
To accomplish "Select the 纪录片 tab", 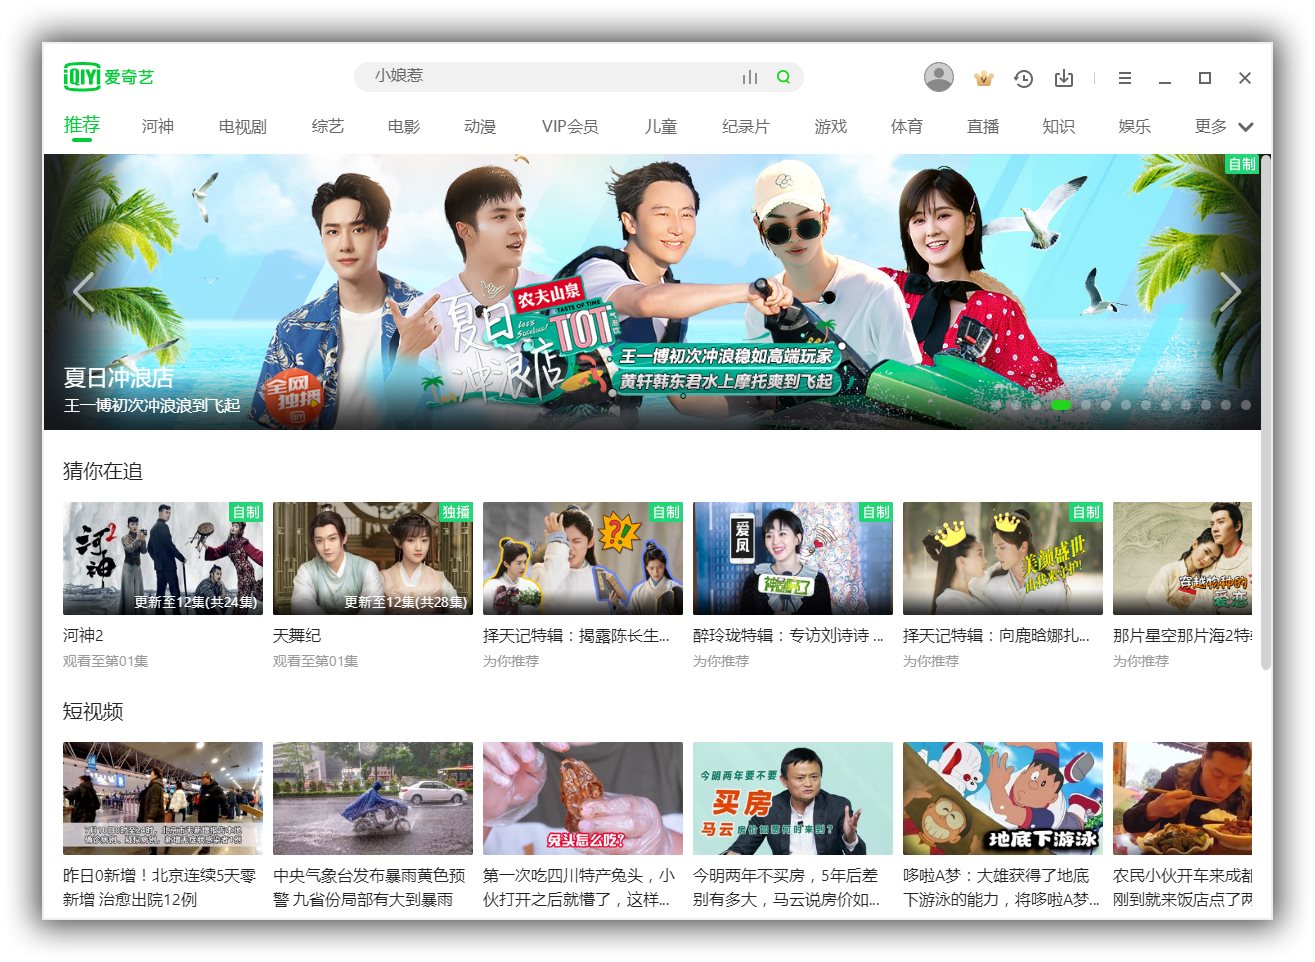I will point(746,127).
